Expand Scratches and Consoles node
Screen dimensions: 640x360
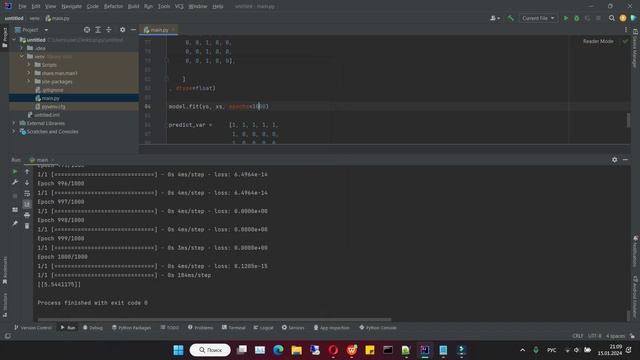coord(14,131)
